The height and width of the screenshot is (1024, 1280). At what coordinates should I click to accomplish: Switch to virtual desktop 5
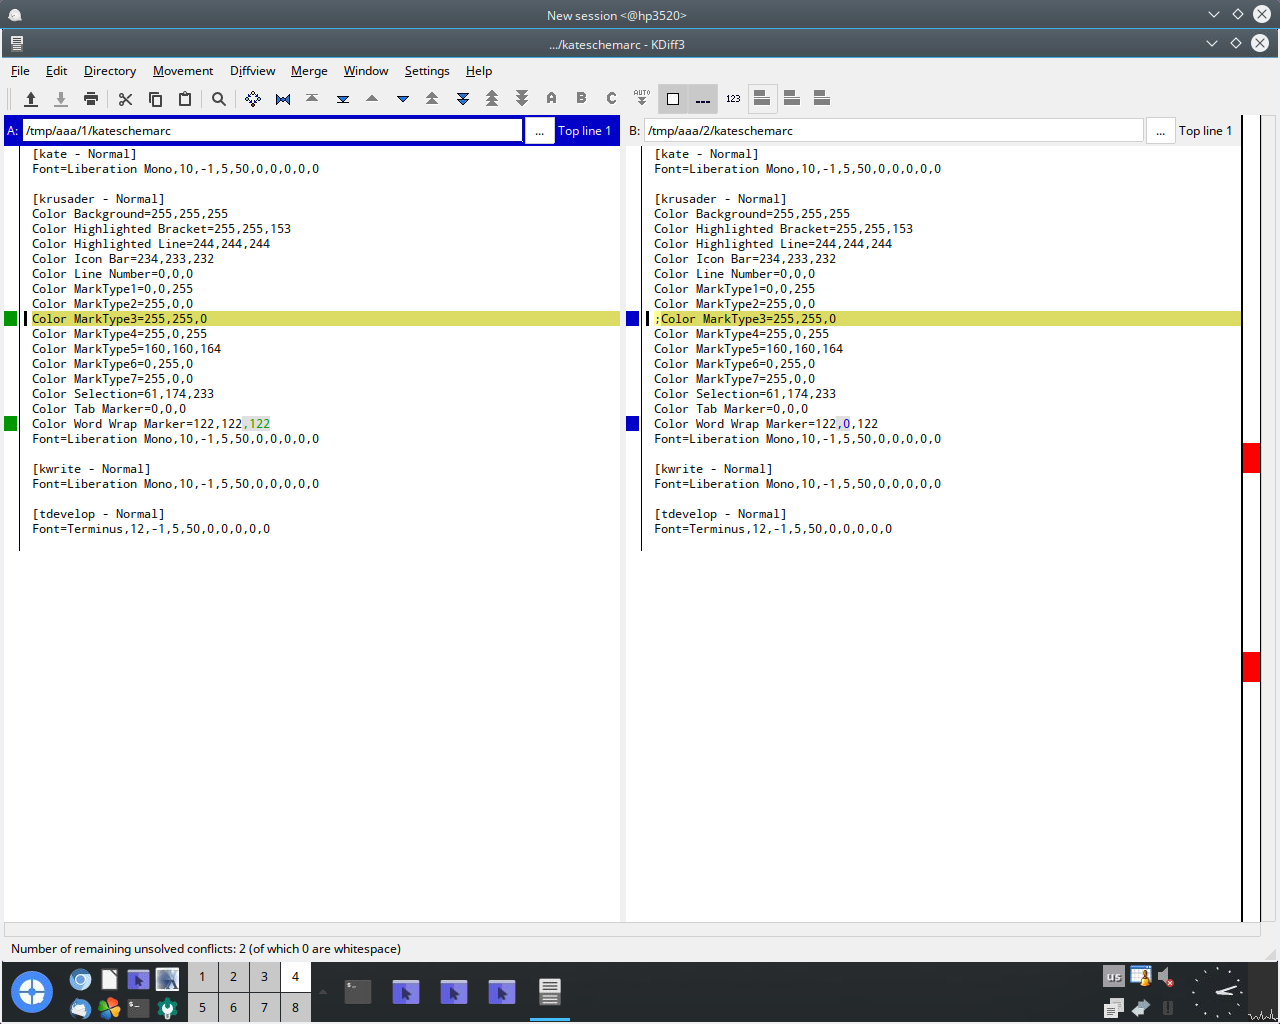pyautogui.click(x=202, y=1007)
